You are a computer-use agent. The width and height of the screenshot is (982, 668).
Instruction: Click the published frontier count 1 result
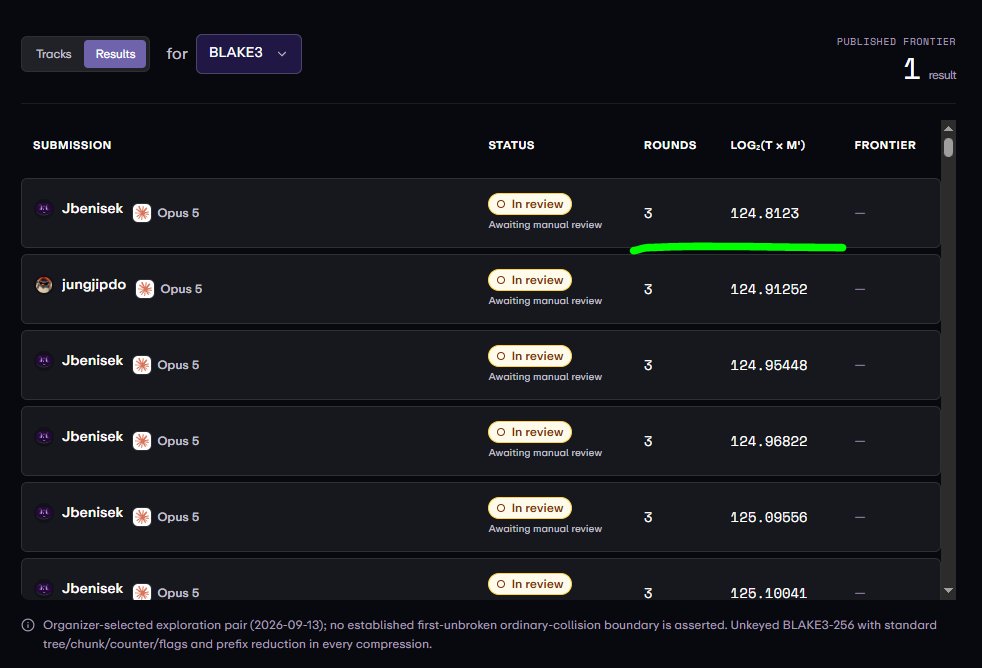(x=929, y=69)
